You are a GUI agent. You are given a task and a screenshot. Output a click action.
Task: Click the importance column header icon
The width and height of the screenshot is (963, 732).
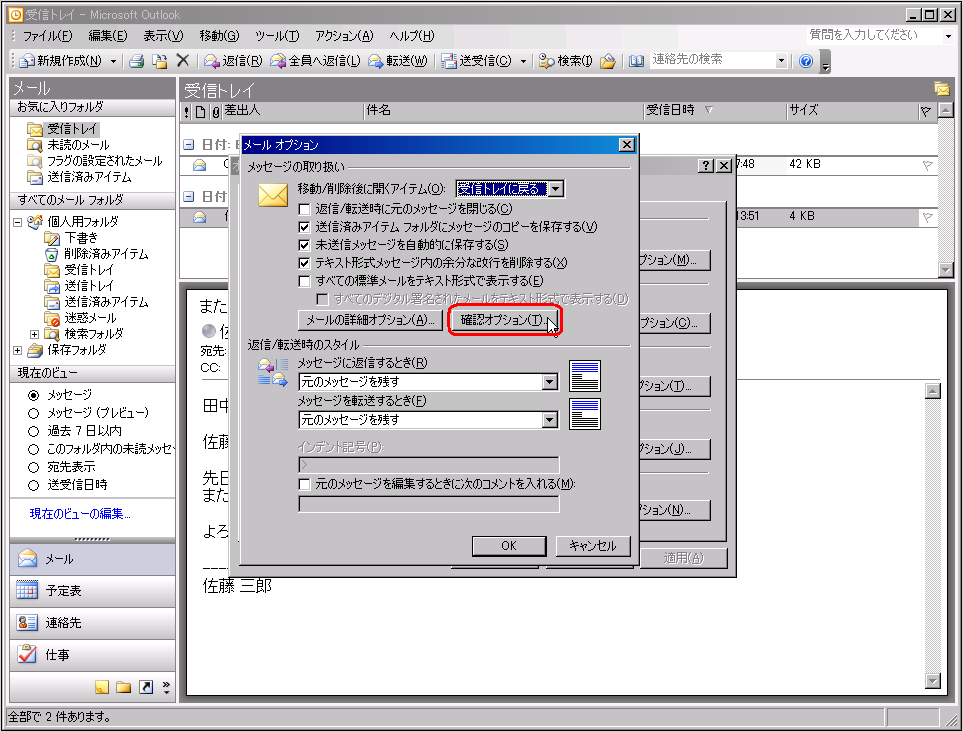(187, 112)
